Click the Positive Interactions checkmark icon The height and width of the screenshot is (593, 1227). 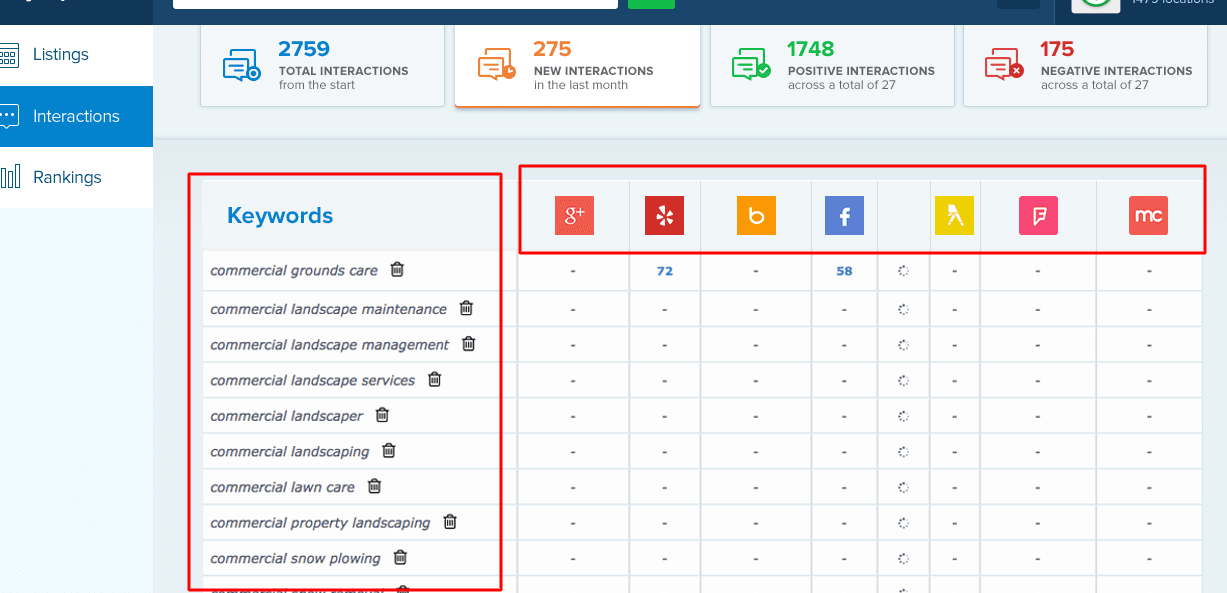point(751,66)
